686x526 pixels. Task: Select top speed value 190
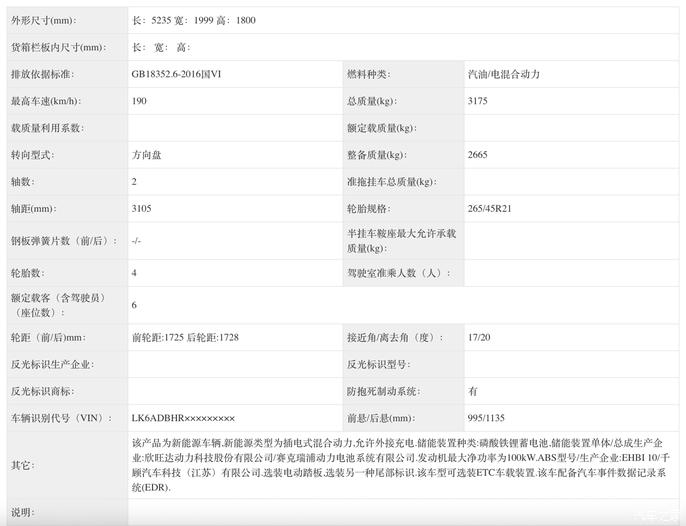coord(139,101)
